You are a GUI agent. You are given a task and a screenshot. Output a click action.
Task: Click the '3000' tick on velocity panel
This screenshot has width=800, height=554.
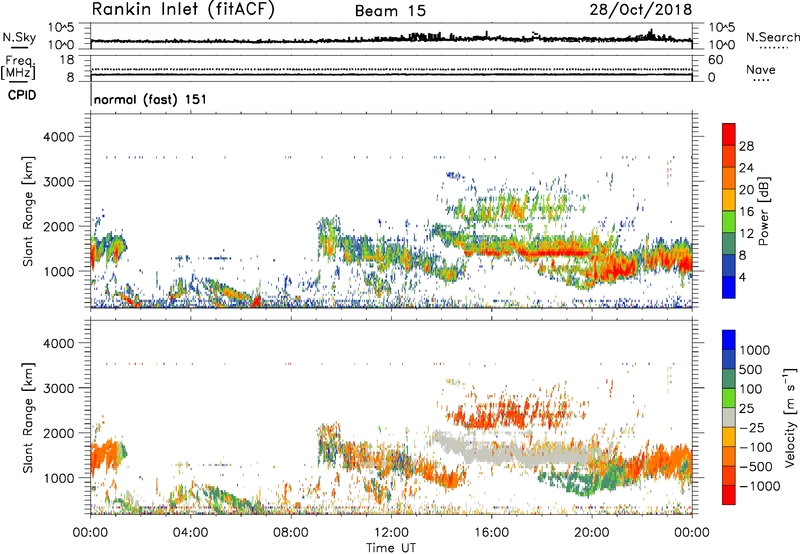(x=59, y=388)
